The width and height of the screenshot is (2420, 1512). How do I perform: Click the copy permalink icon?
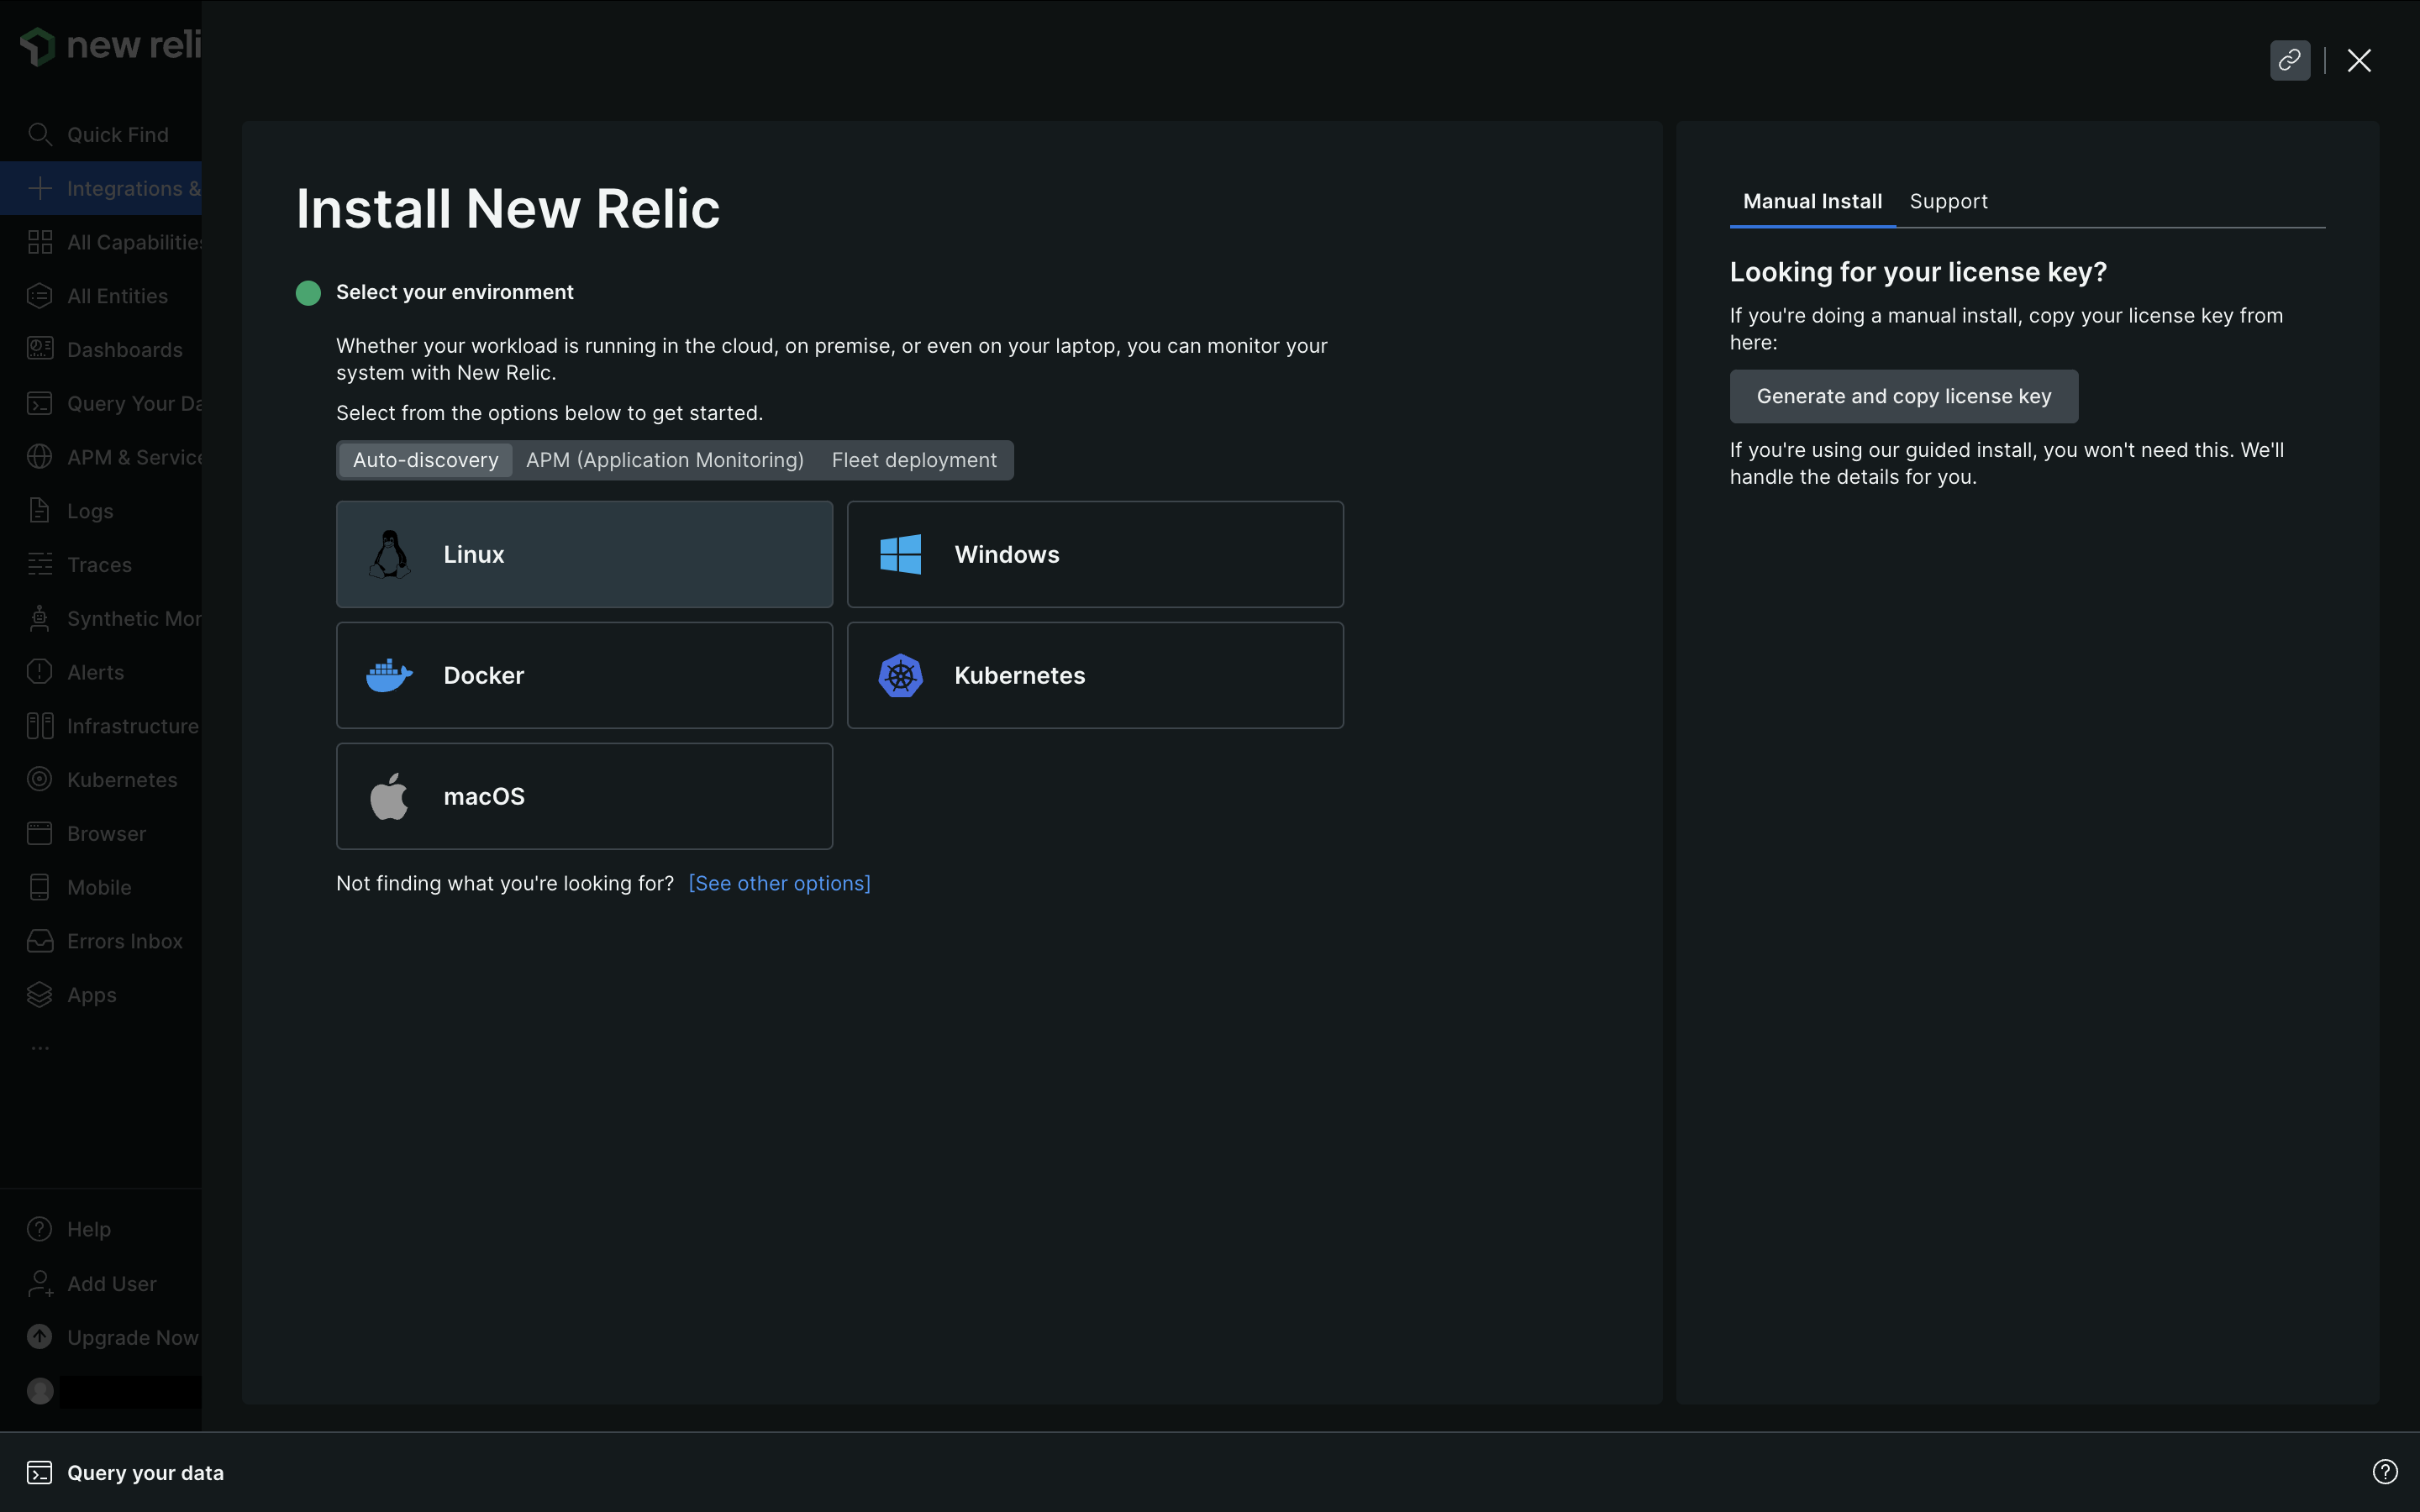2289,61
